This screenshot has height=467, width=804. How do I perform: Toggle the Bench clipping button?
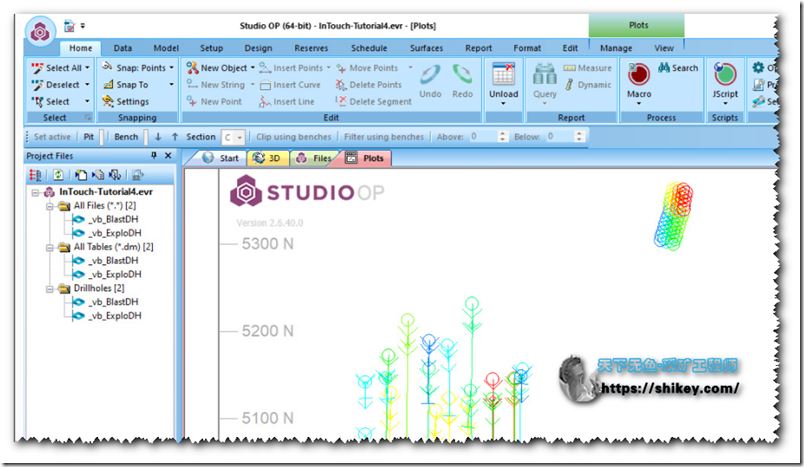click(126, 136)
